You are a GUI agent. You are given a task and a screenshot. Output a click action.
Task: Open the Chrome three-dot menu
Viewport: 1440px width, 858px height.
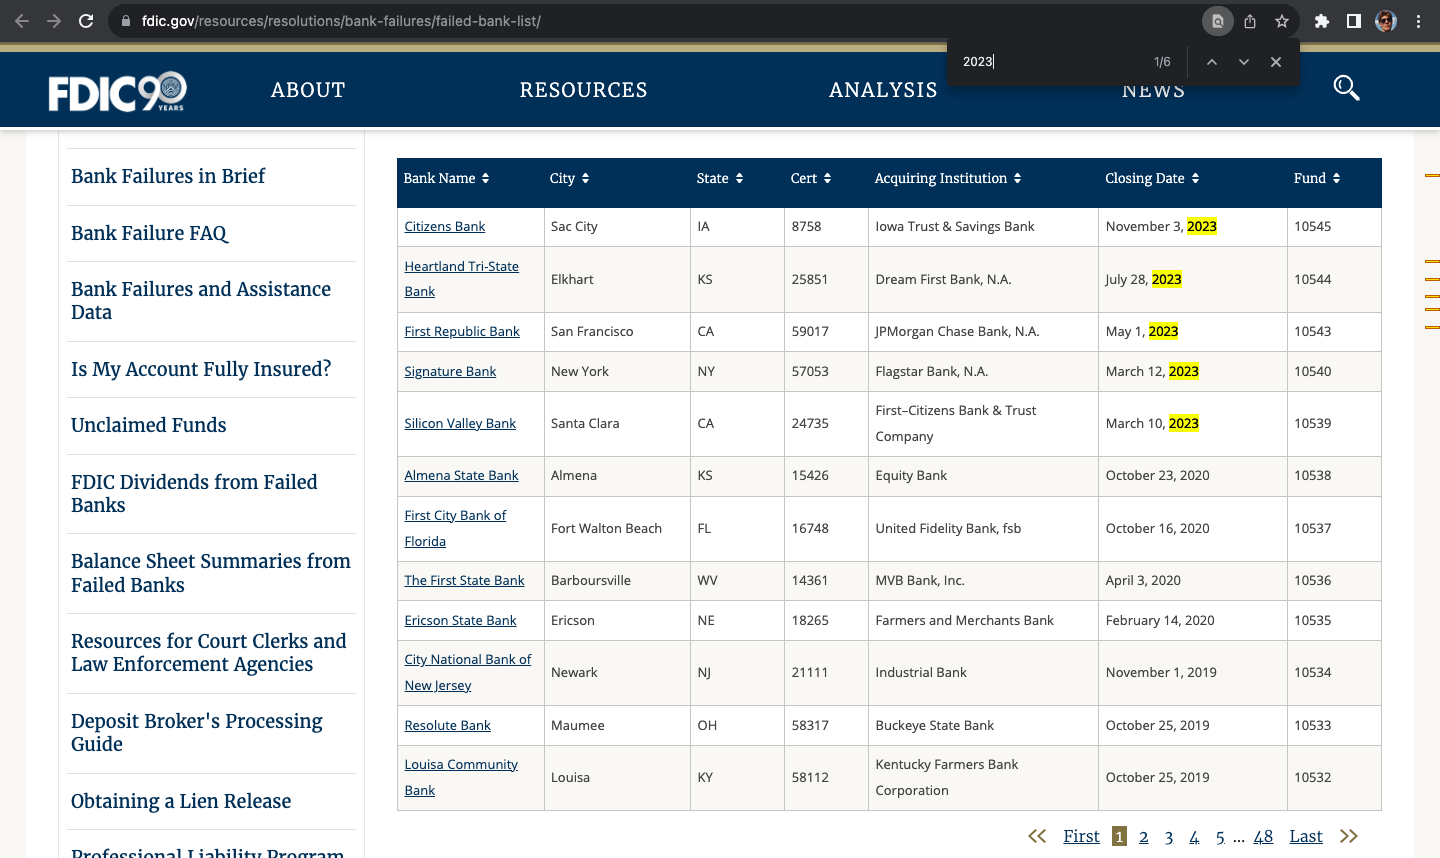pos(1418,21)
